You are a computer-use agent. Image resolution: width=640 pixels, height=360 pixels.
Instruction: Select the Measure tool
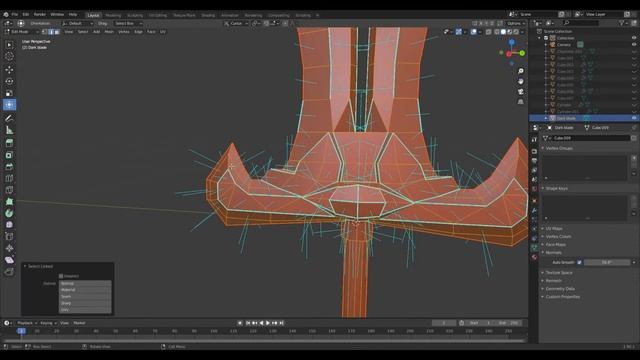pos(9,130)
